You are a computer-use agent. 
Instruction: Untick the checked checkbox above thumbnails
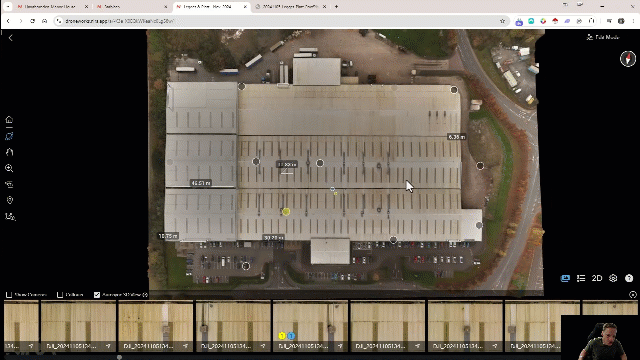click(x=97, y=295)
